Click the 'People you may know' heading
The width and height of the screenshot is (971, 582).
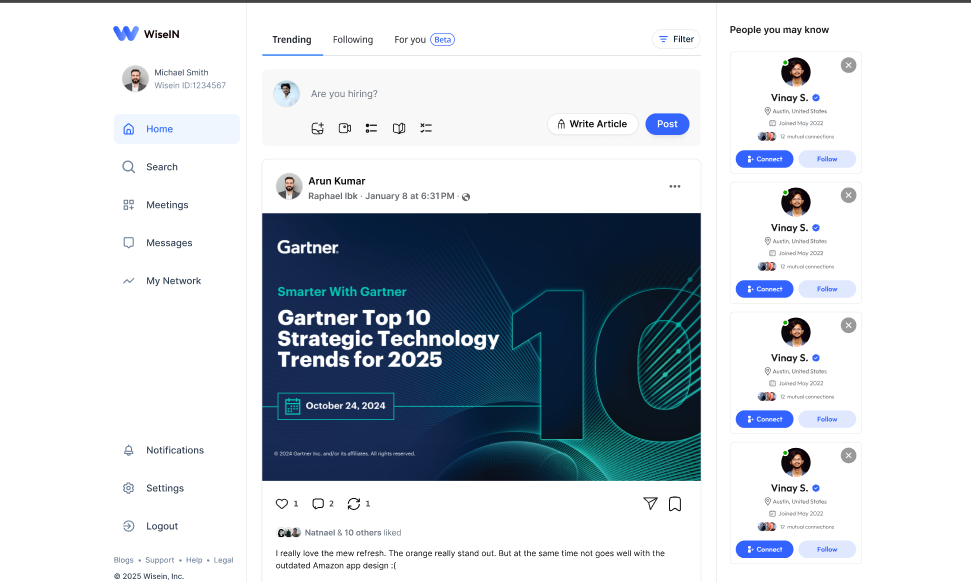coord(779,30)
